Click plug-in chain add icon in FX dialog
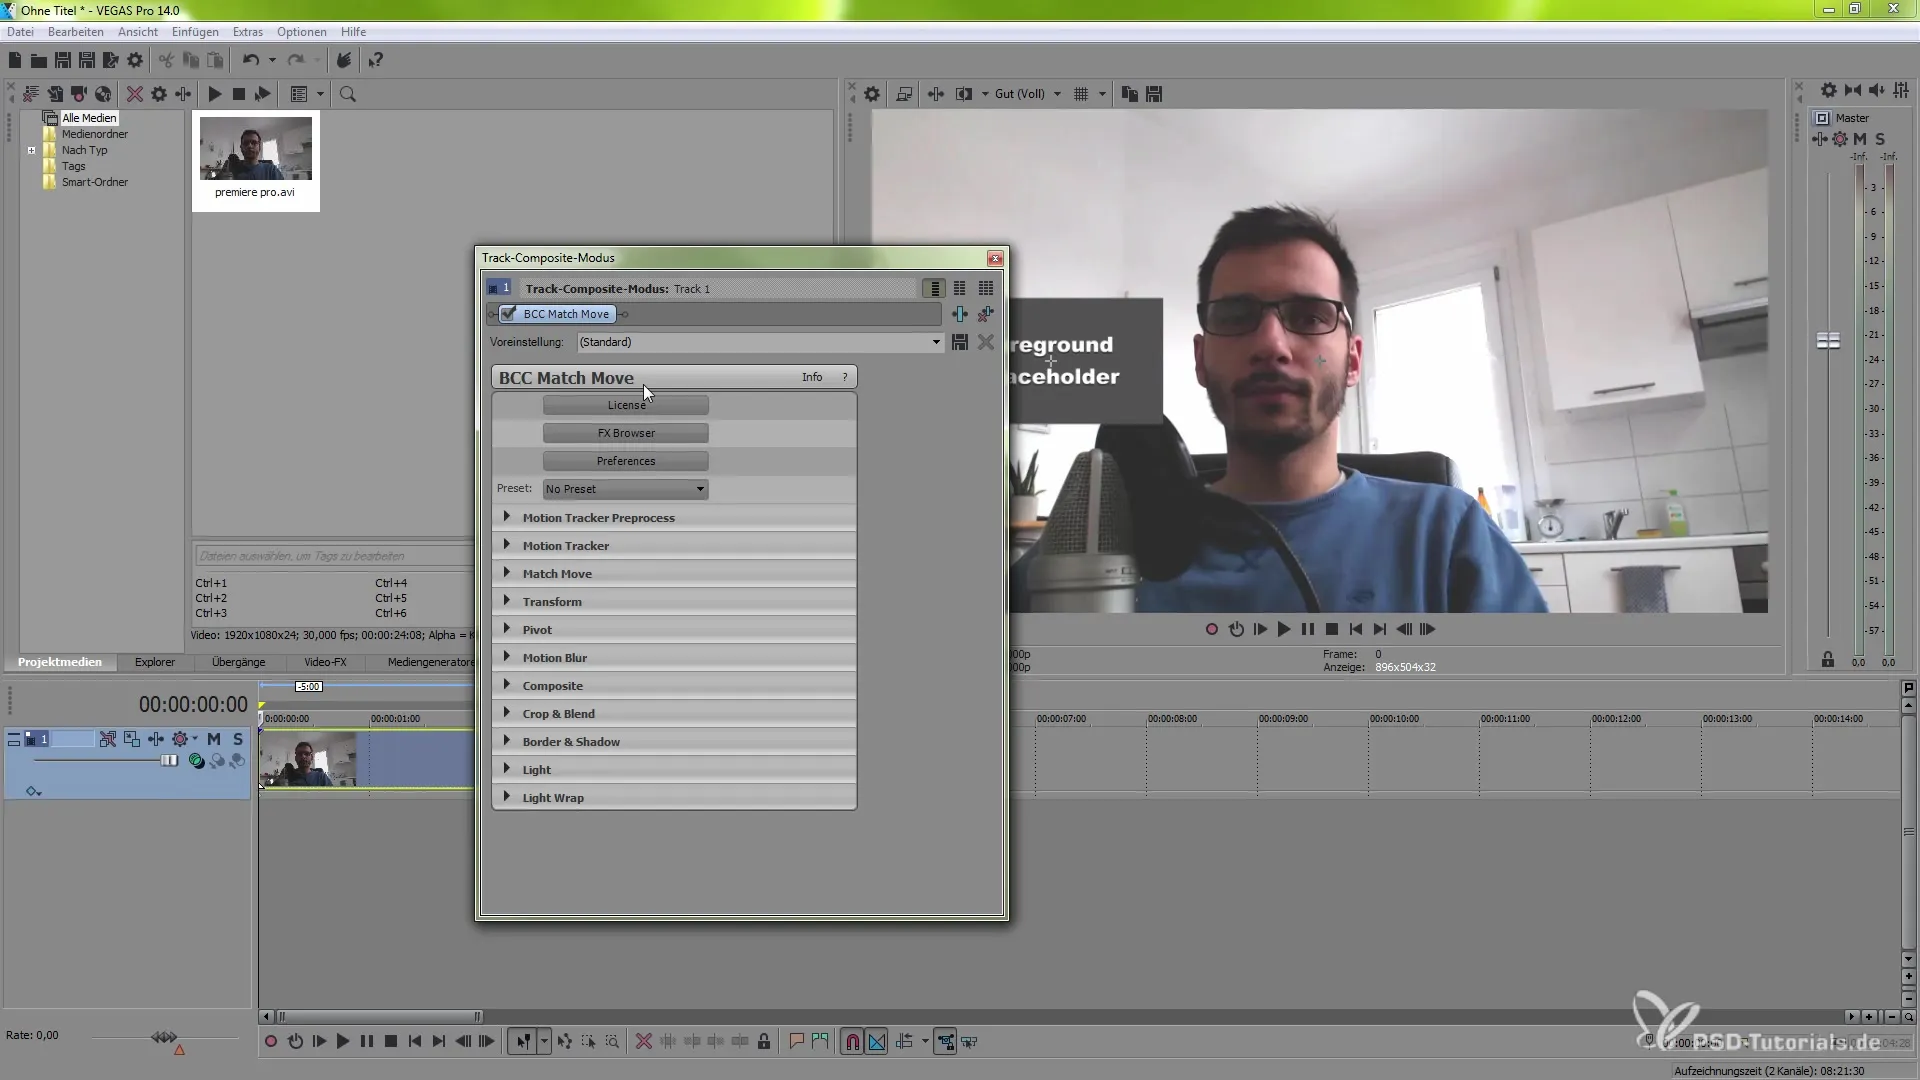1920x1080 pixels. tap(960, 314)
